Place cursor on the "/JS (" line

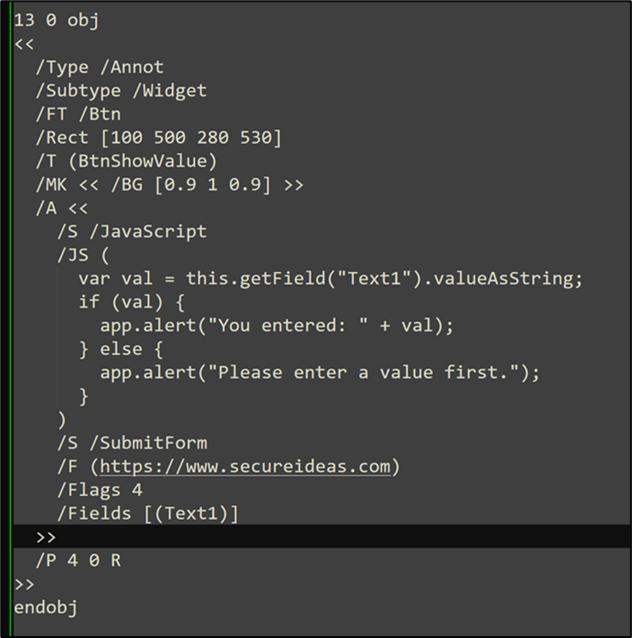pyautogui.click(x=83, y=254)
